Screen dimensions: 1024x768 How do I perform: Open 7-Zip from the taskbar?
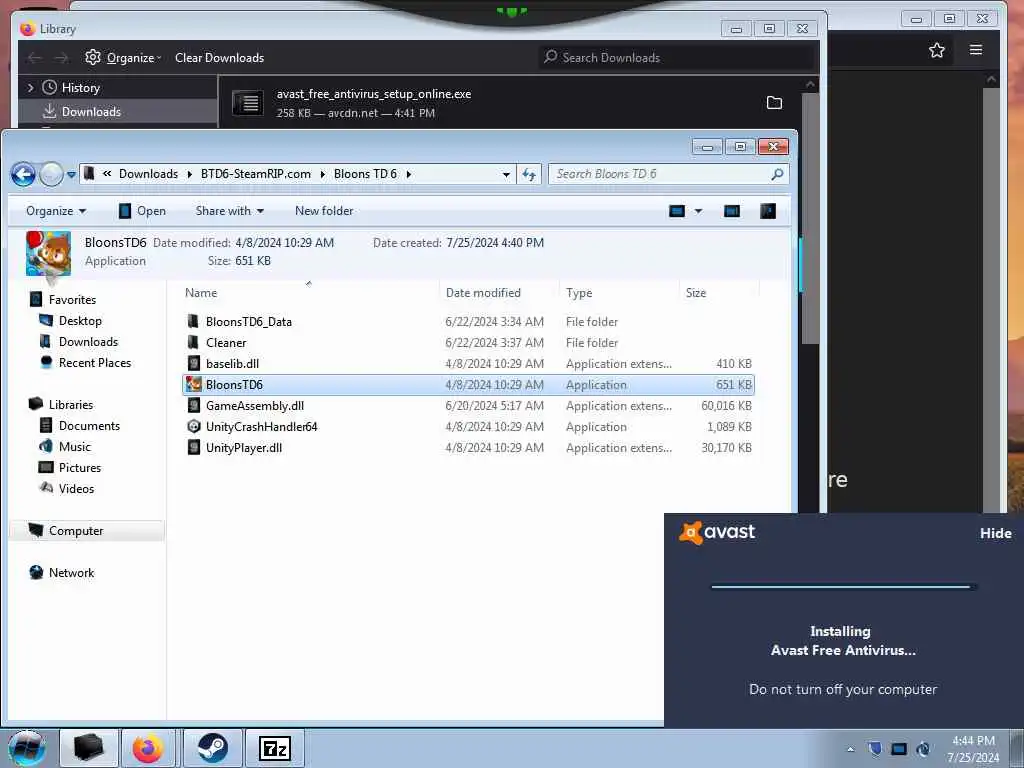click(x=274, y=748)
